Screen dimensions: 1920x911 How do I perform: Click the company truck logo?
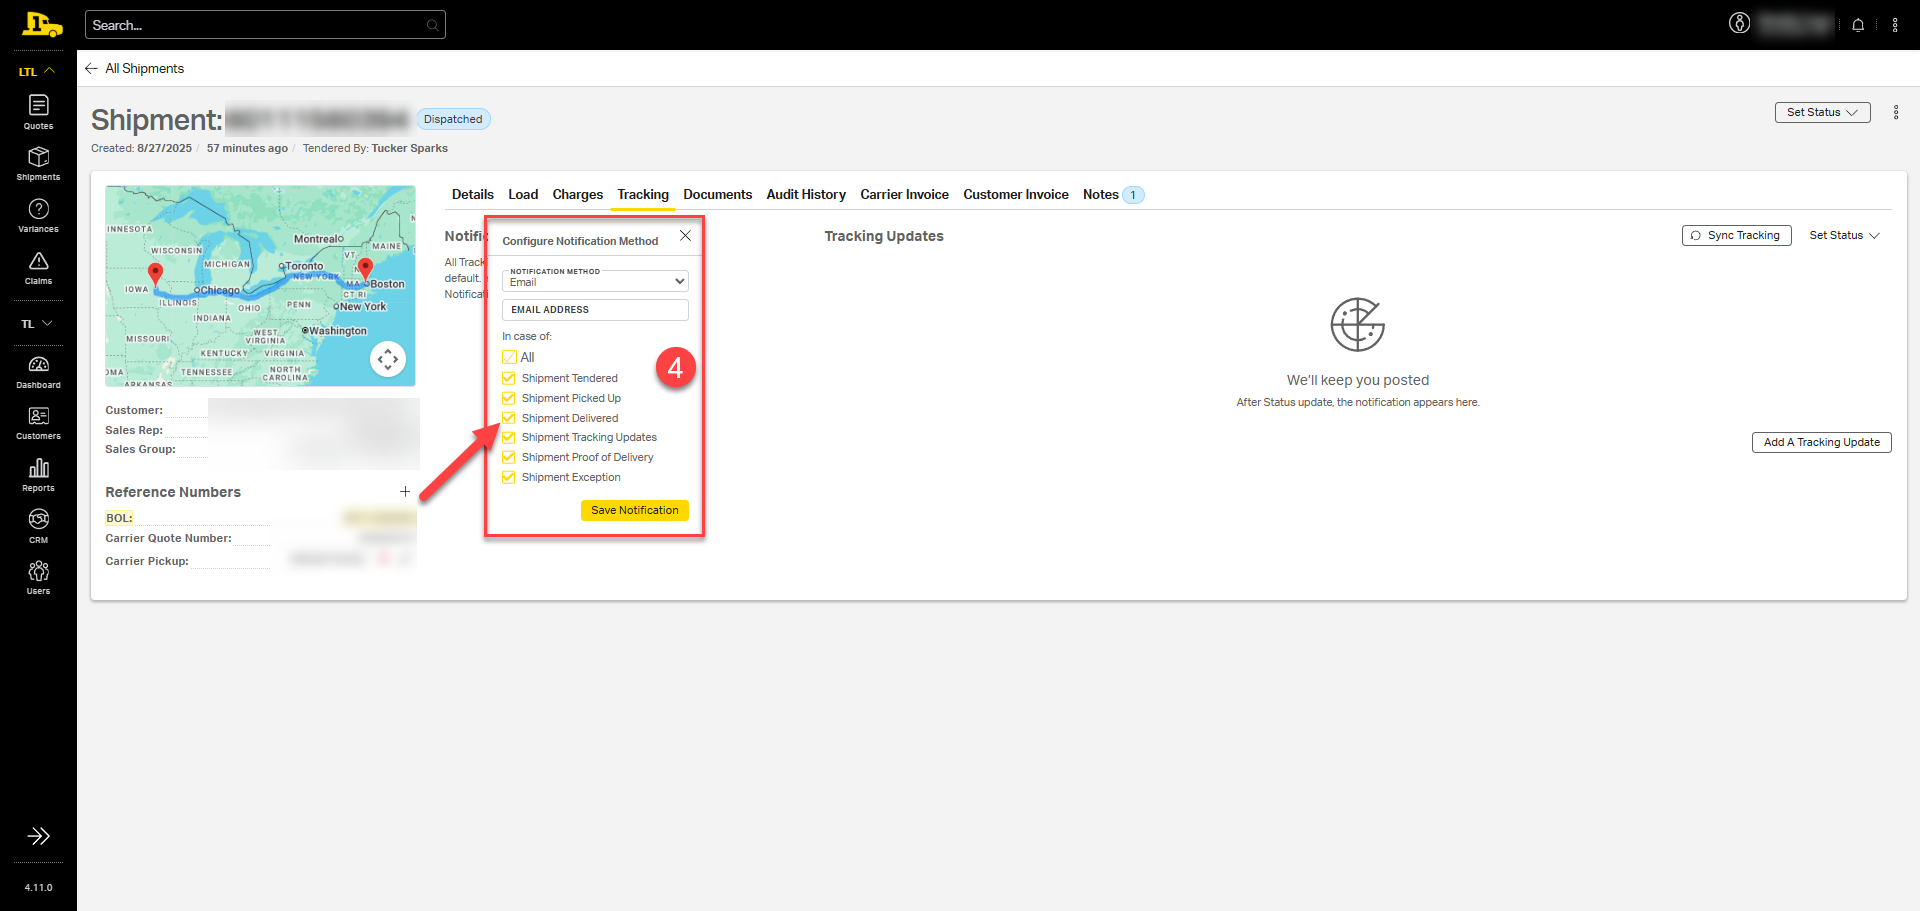pos(41,24)
